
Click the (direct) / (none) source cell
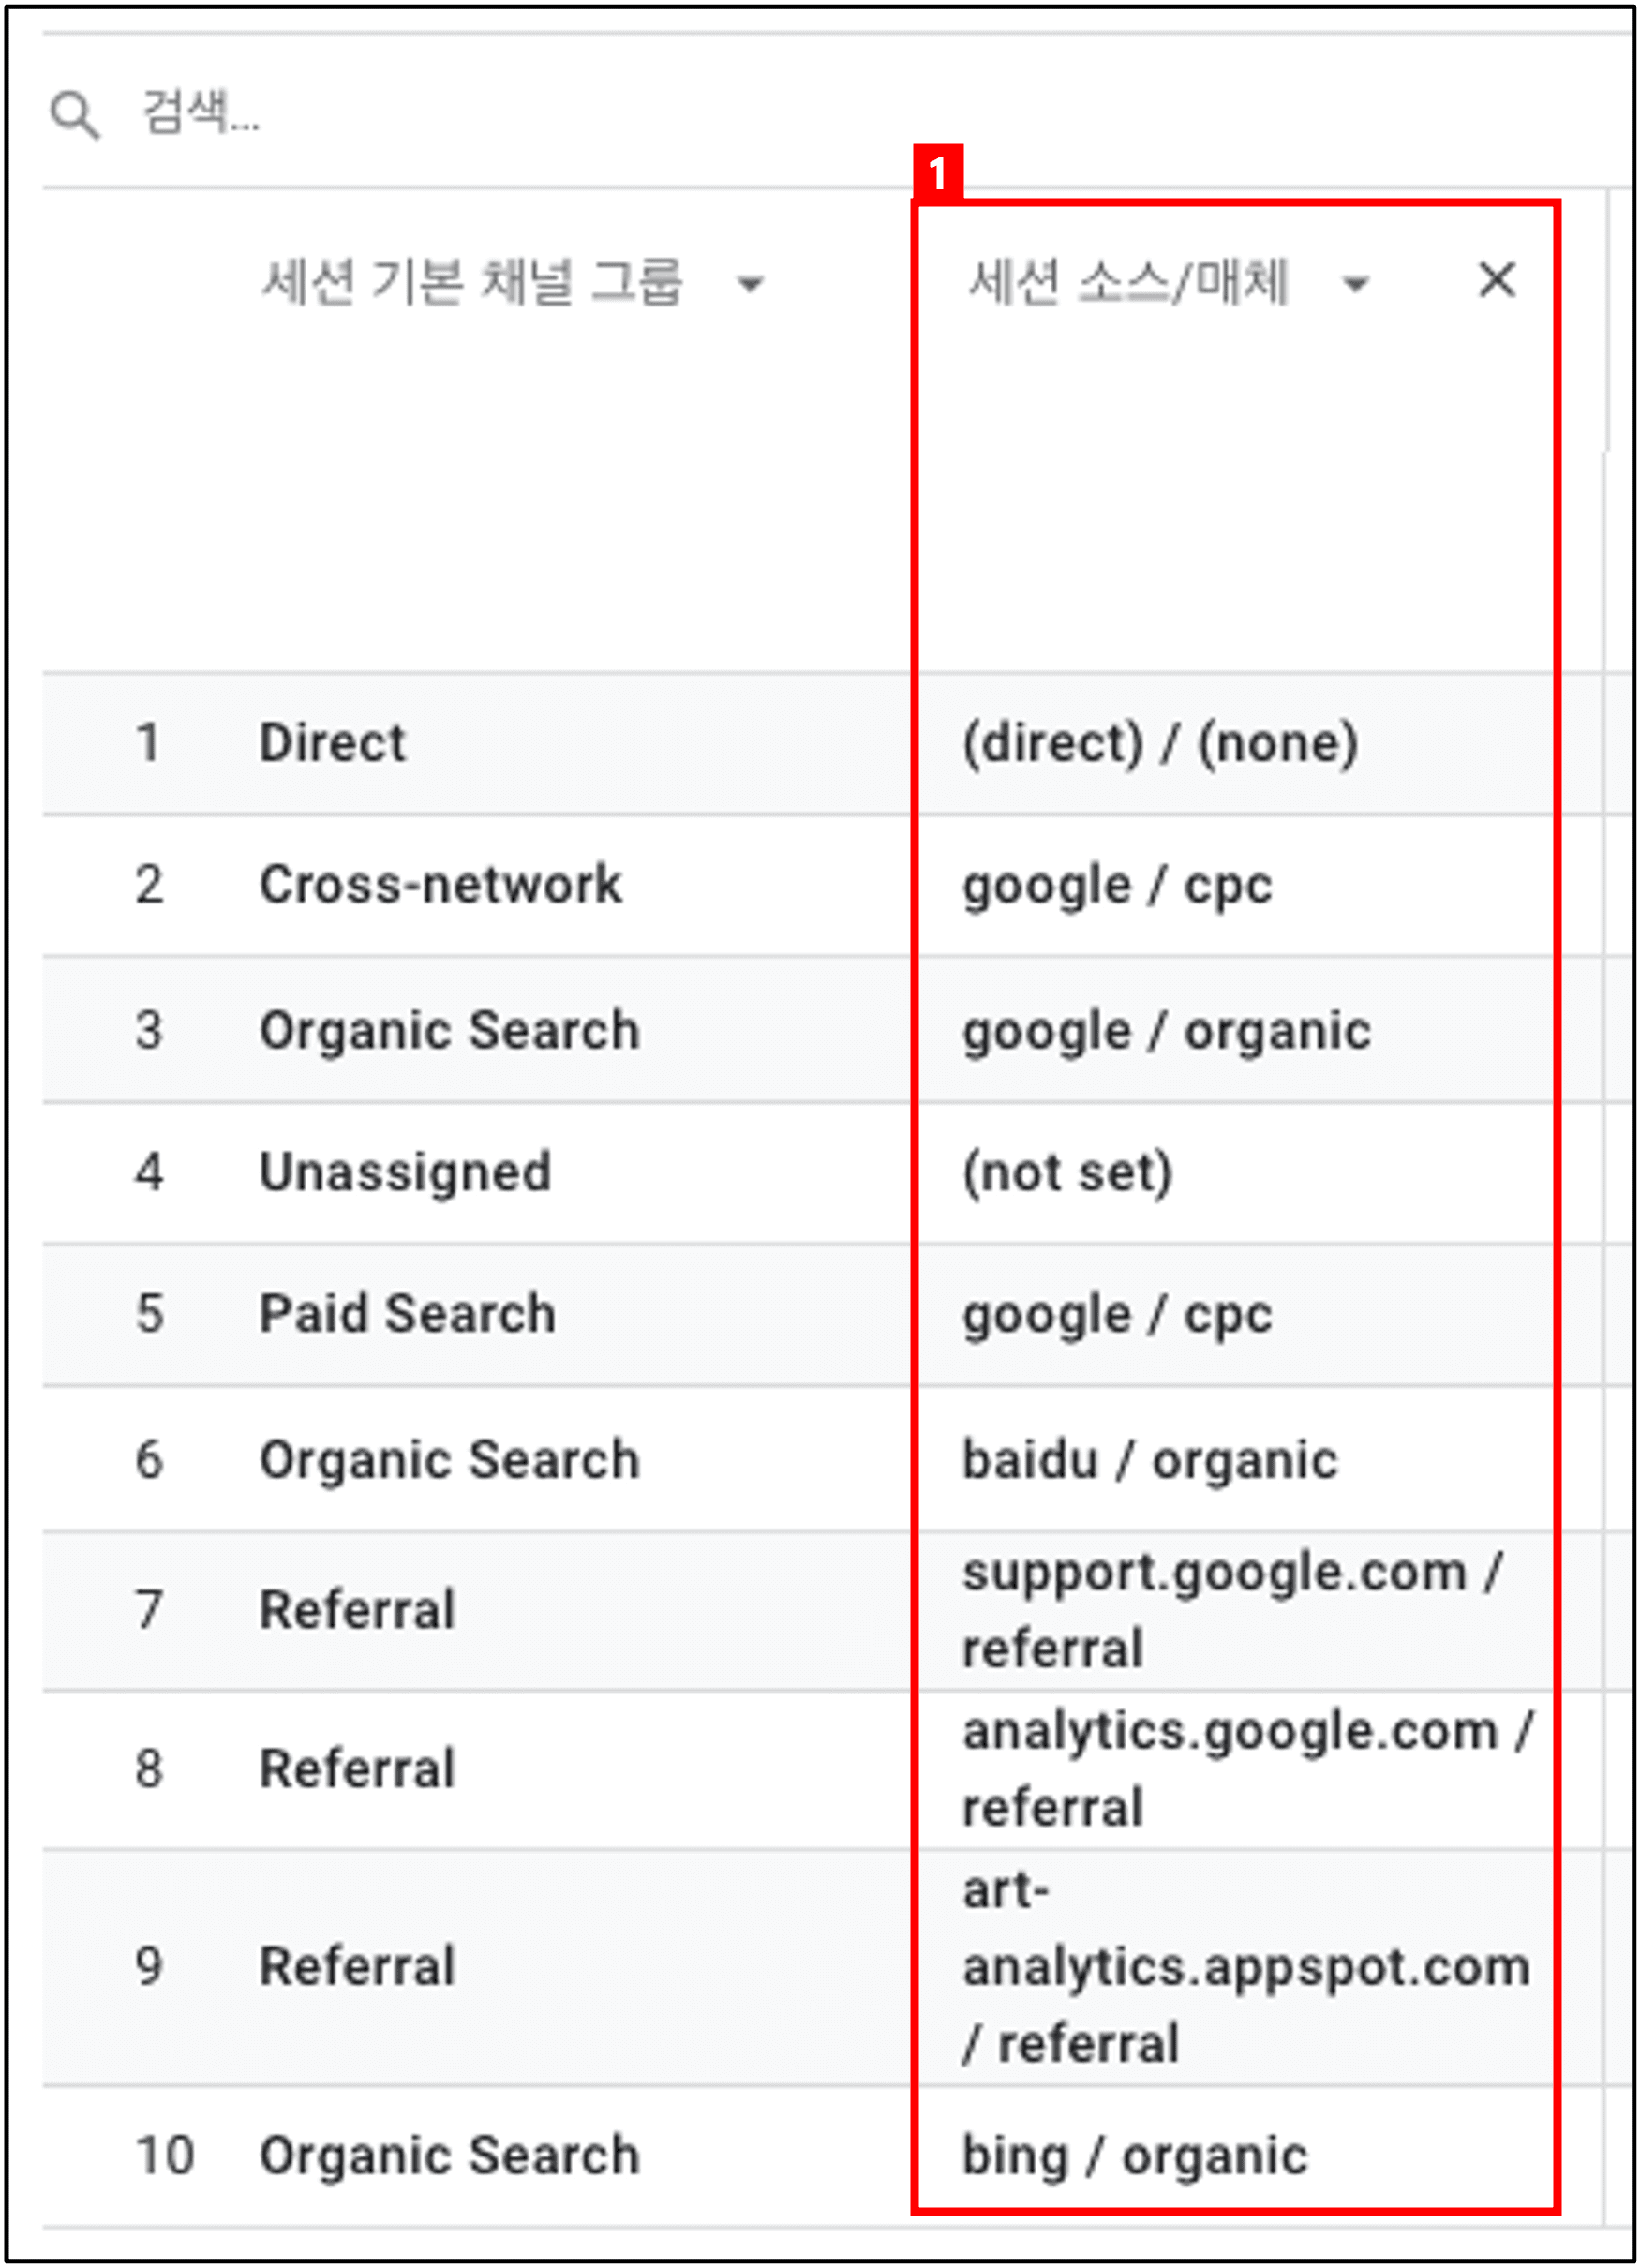click(x=1160, y=743)
